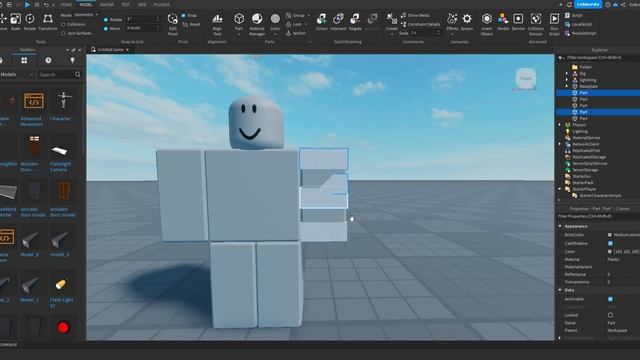
Task: Toggle the Archivable property checkbox
Action: (x=610, y=299)
